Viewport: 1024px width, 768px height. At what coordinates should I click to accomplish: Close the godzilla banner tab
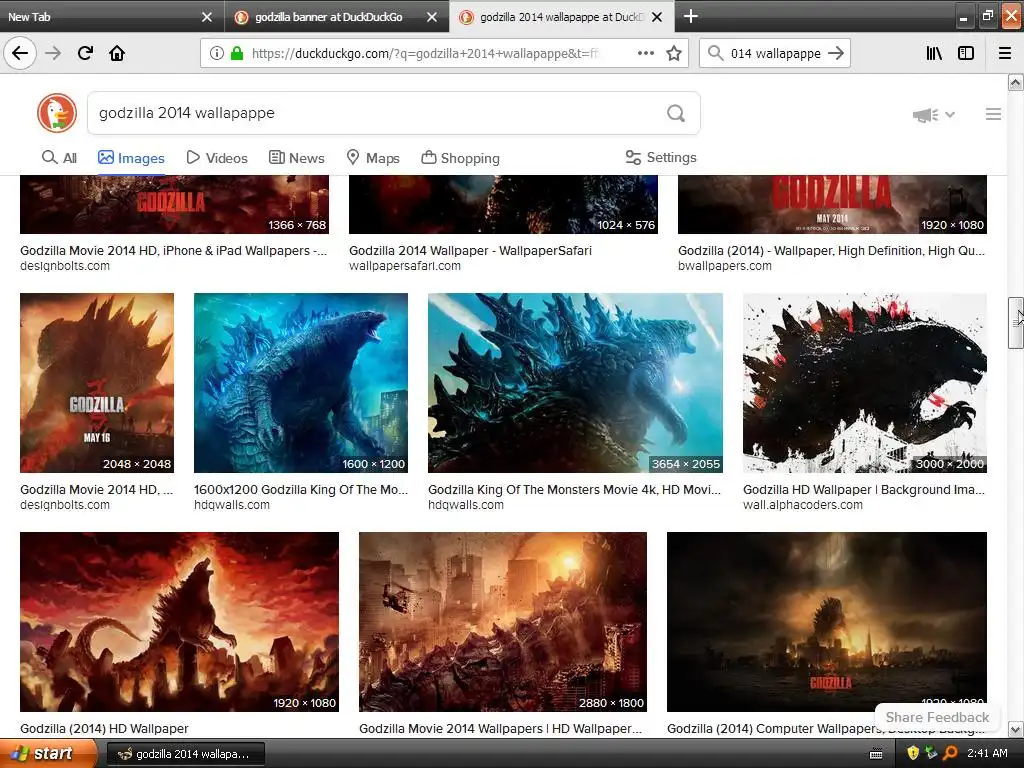coord(432,17)
